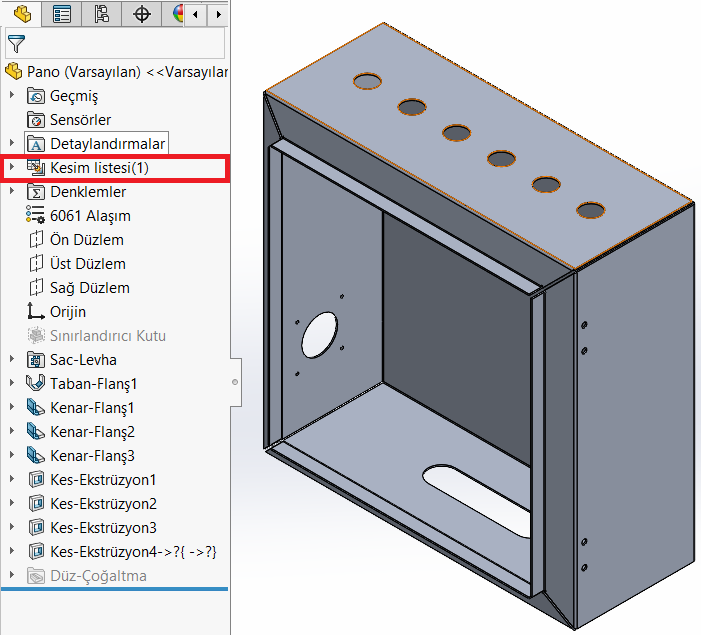The height and width of the screenshot is (635, 701).
Task: Select the Kenar-Flanş2 feature icon
Action: coord(36,432)
